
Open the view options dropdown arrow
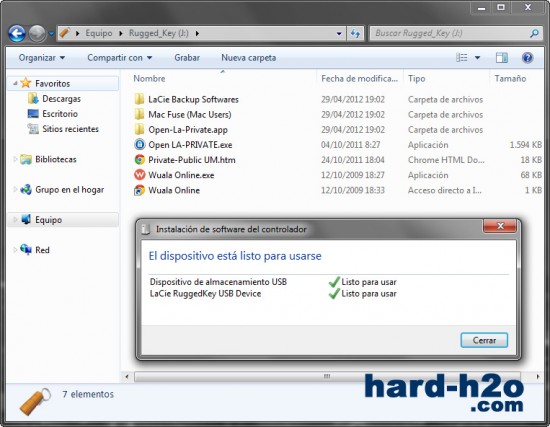[x=477, y=58]
